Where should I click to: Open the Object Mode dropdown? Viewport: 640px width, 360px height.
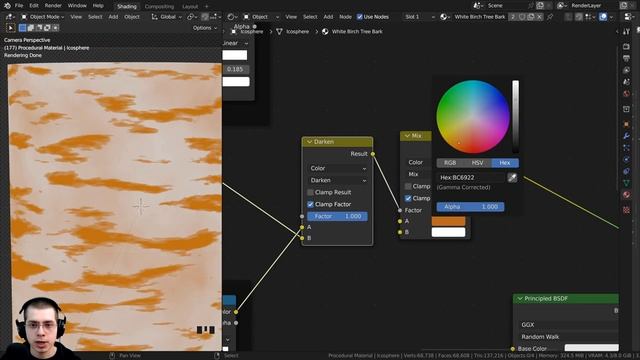42,17
